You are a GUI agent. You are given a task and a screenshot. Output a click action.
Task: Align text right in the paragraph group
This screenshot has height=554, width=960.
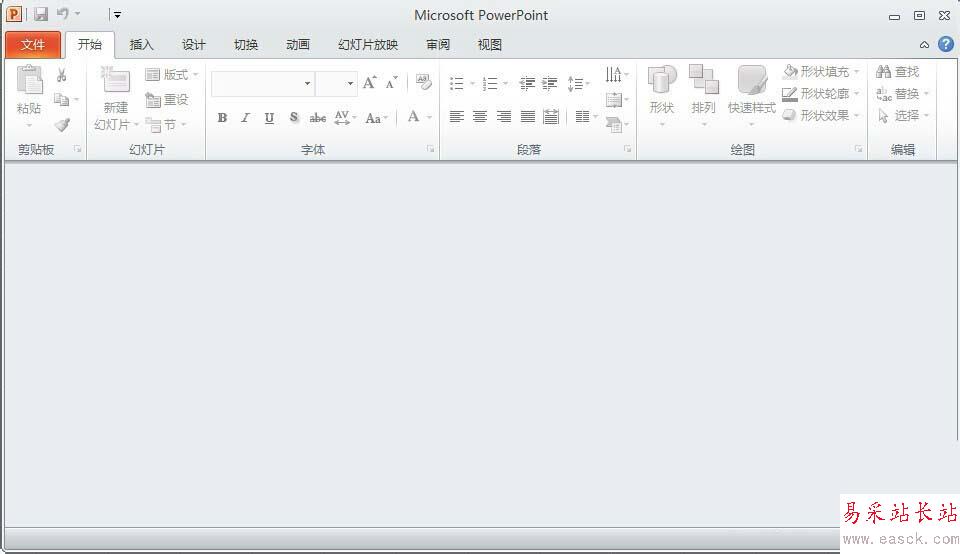(x=504, y=116)
